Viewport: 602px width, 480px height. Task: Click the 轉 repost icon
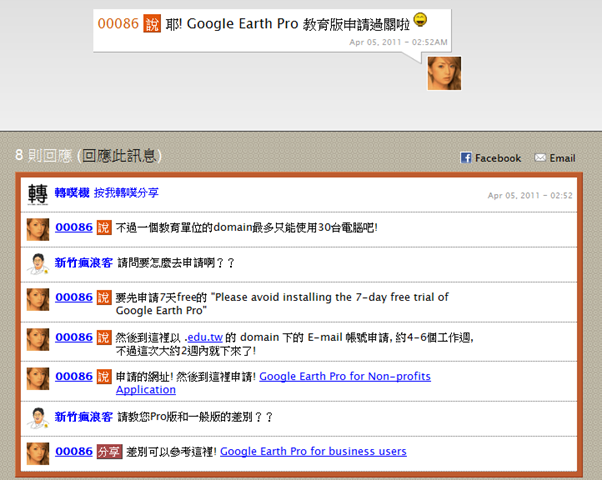tap(38, 194)
